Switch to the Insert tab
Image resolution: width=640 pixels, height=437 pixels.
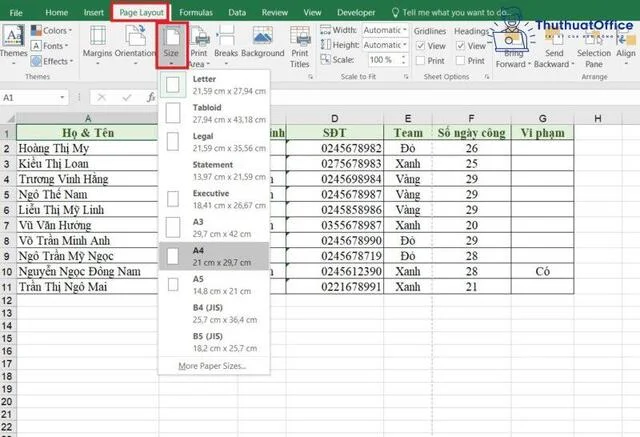point(93,13)
